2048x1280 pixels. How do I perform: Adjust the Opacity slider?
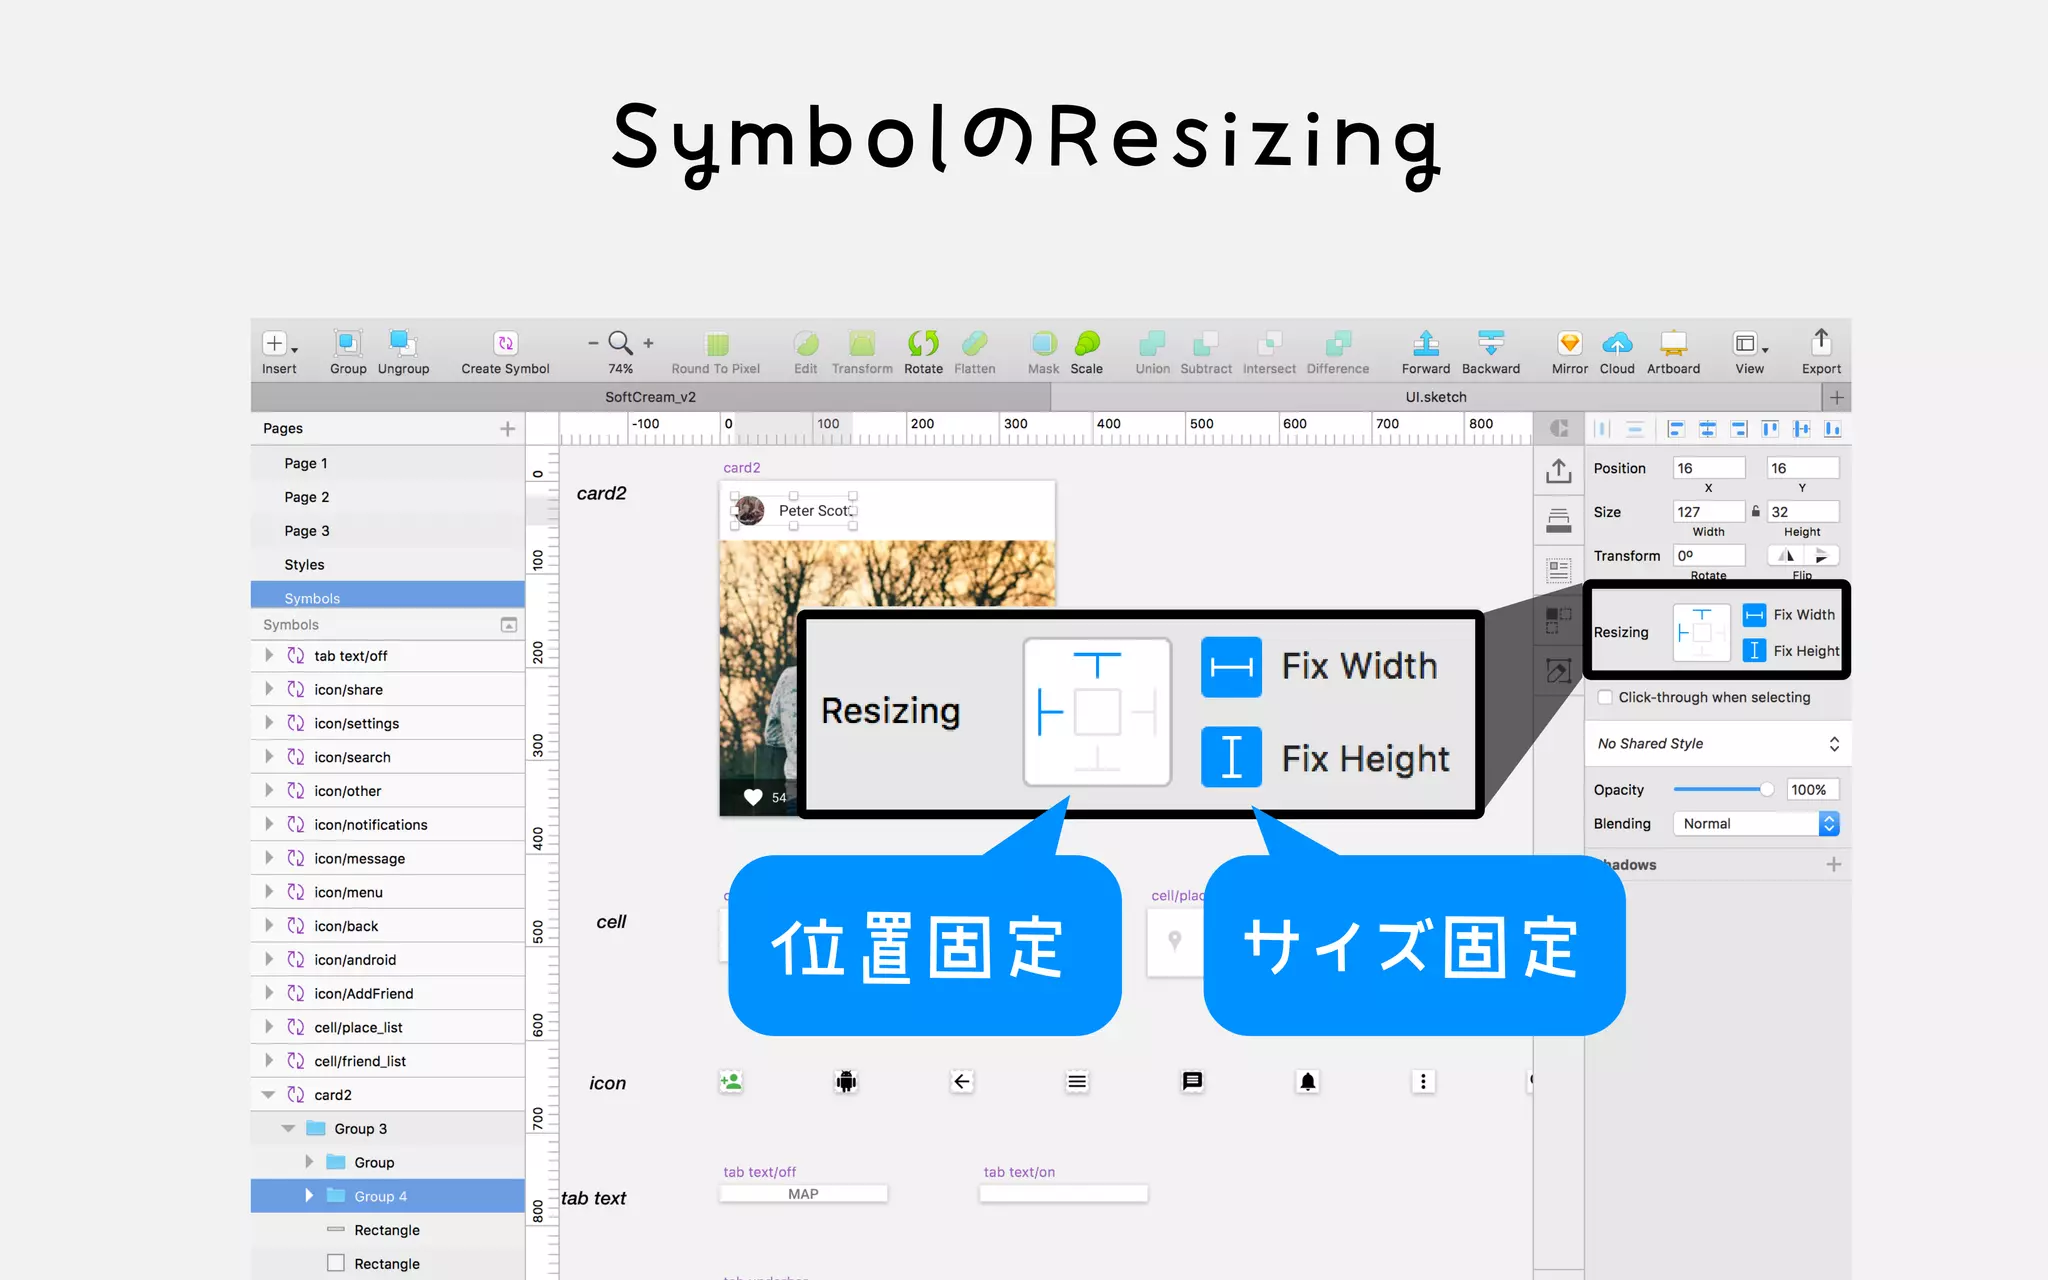(1724, 789)
